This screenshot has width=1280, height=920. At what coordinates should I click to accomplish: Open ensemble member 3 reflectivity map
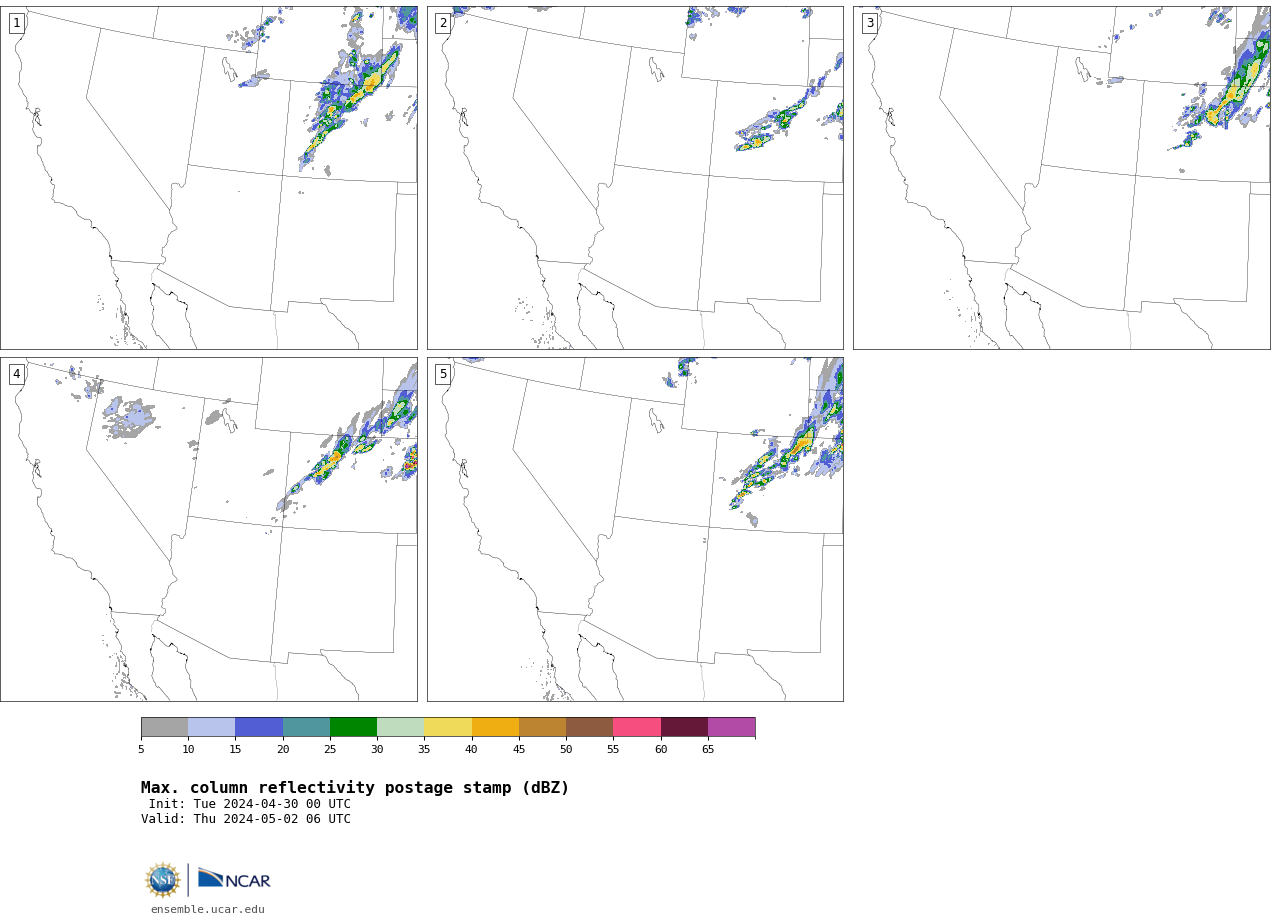click(x=1062, y=178)
